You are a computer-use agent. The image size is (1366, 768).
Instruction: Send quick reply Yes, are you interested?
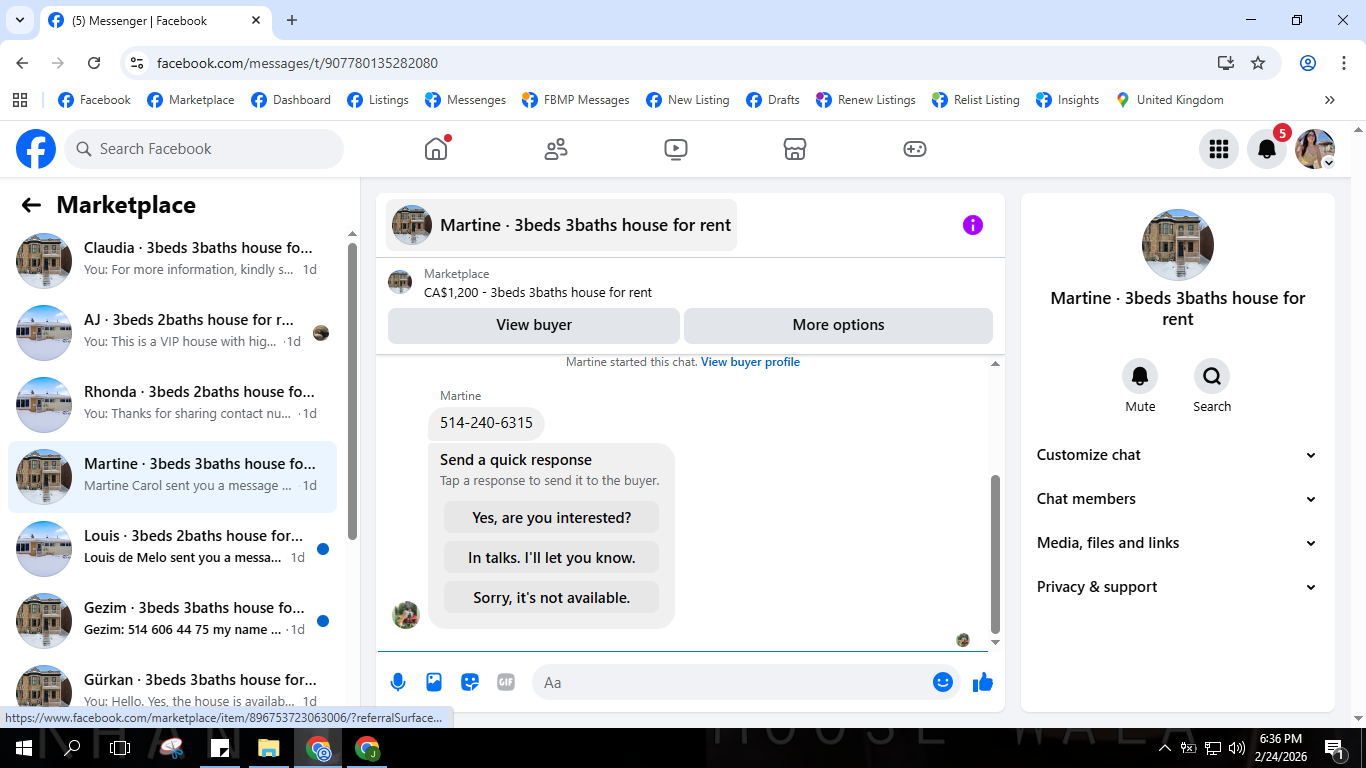pyautogui.click(x=551, y=518)
